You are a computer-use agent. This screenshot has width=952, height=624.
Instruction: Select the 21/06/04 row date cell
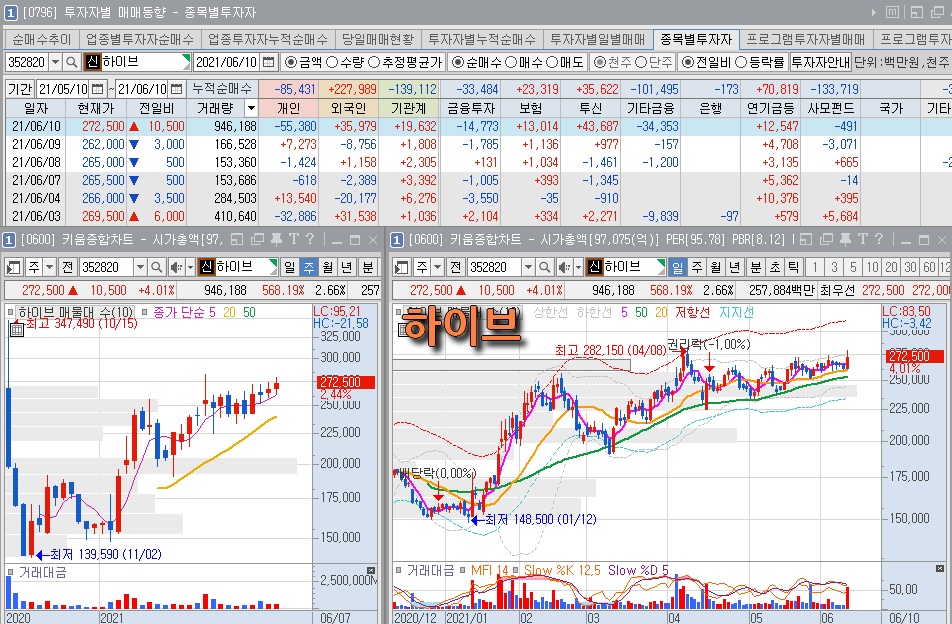(x=36, y=198)
